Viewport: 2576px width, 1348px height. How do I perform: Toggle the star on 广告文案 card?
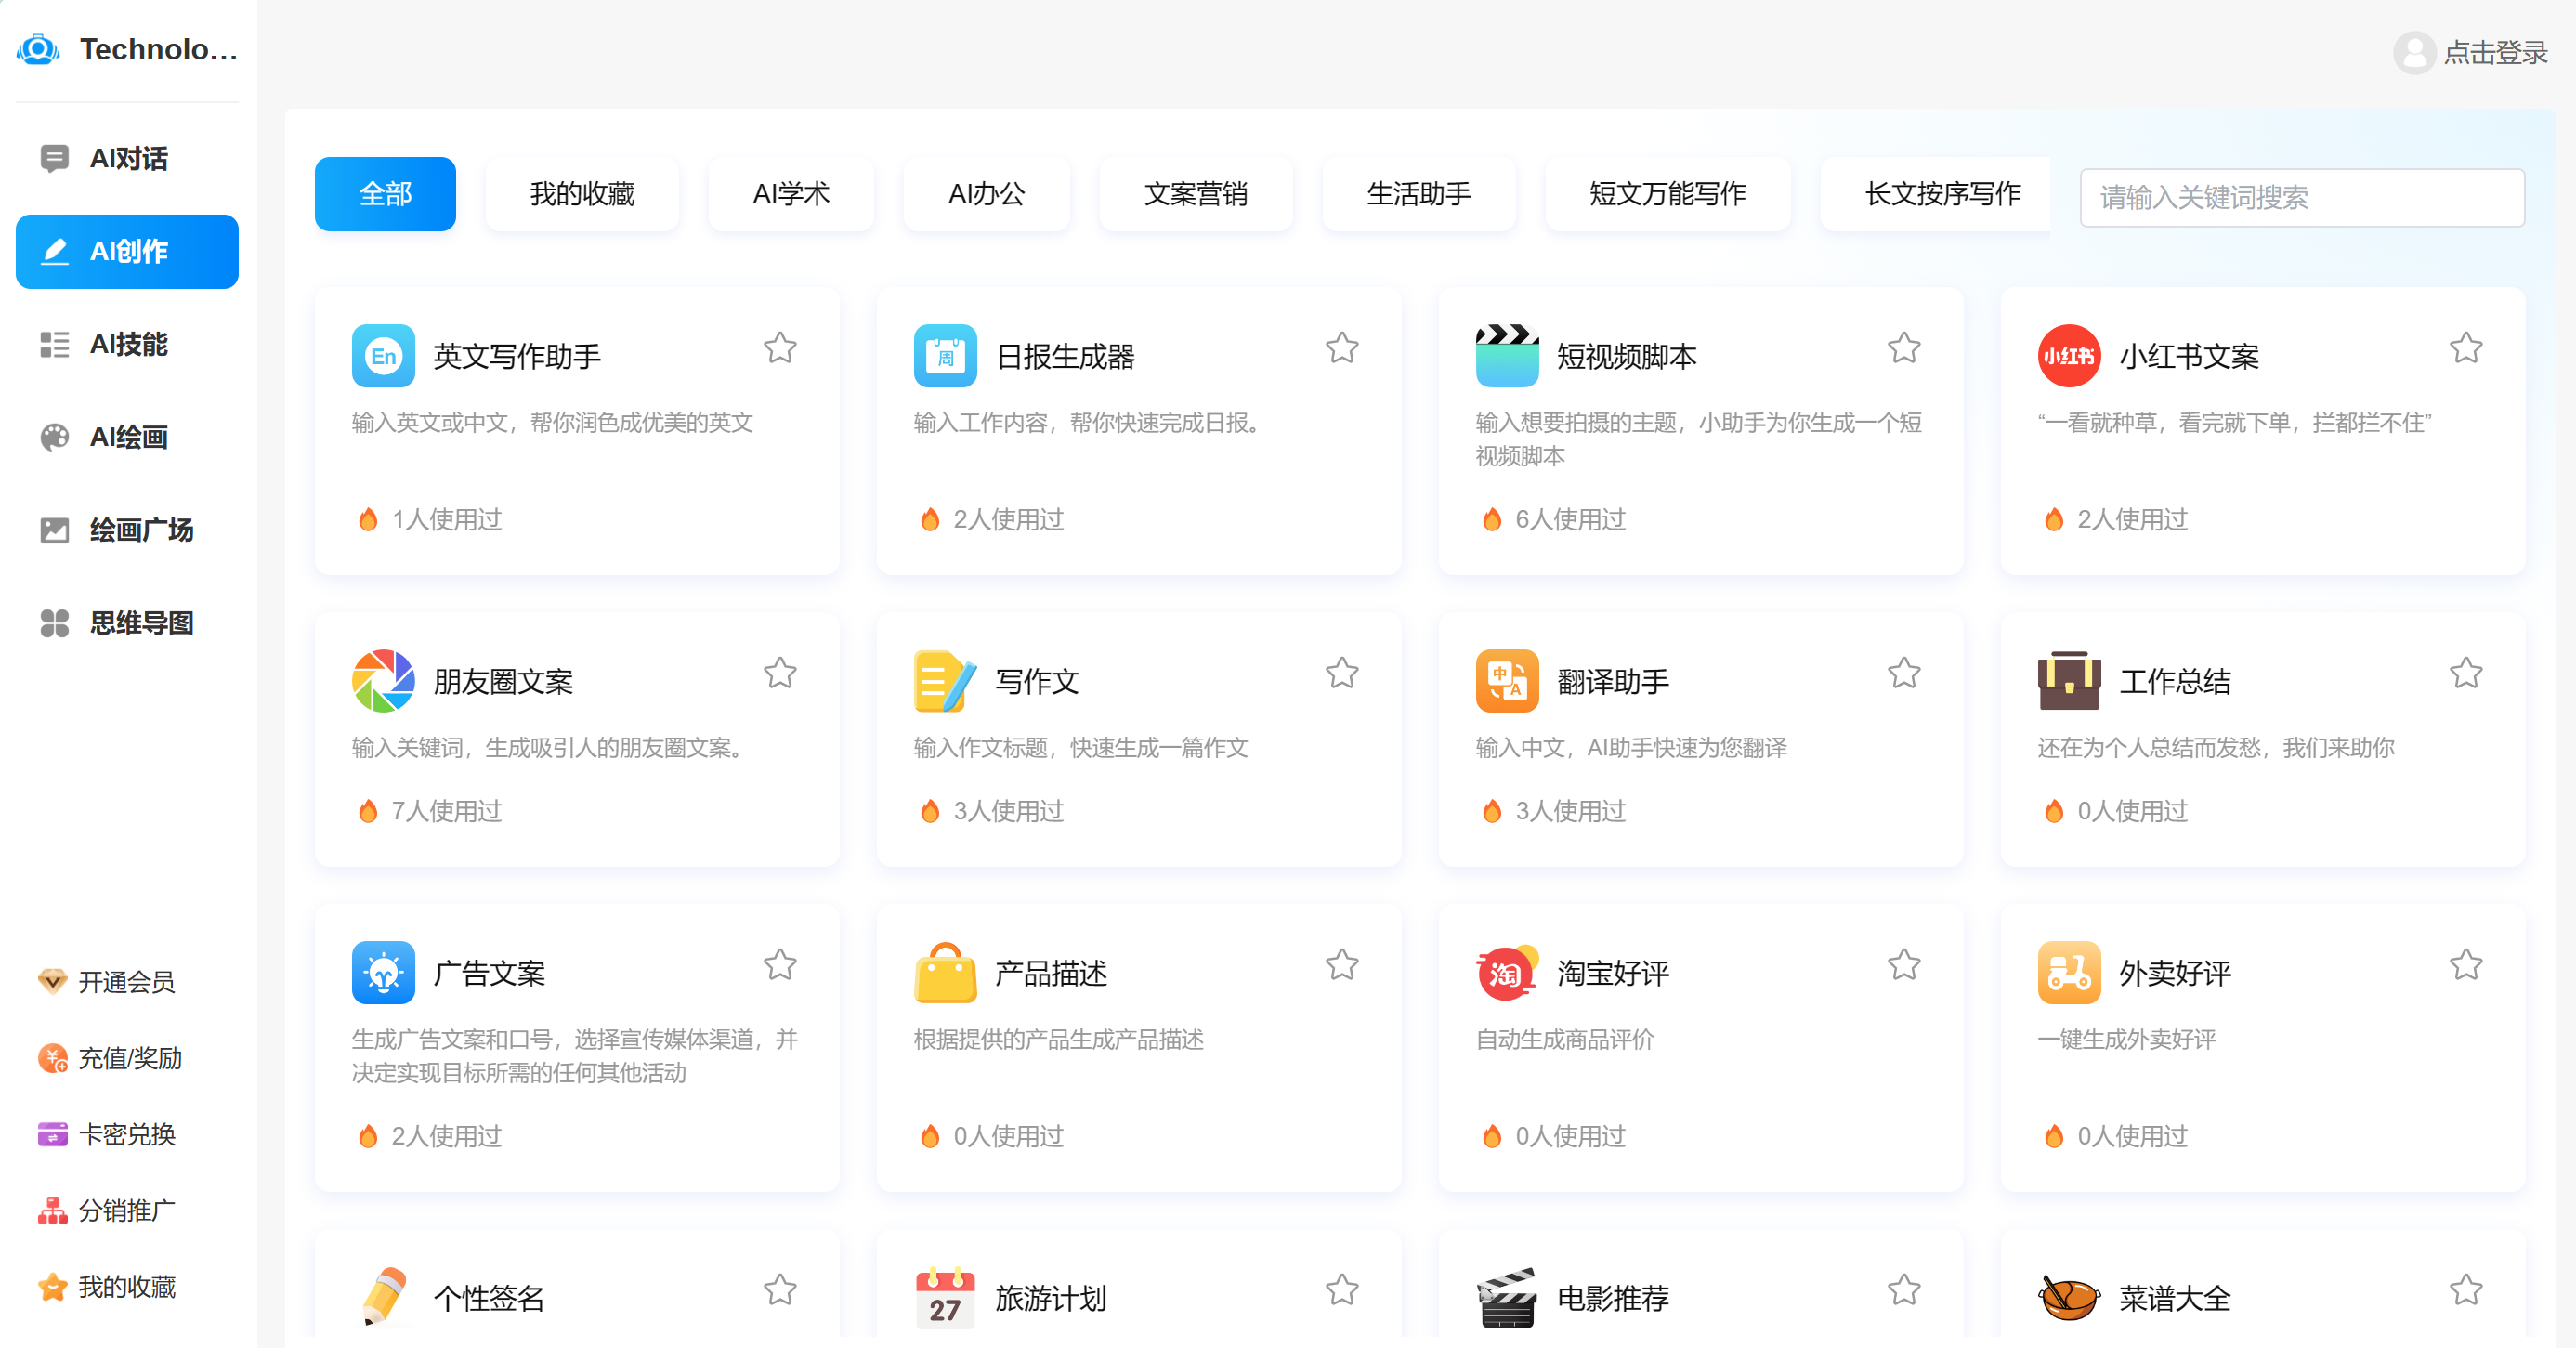point(780,965)
